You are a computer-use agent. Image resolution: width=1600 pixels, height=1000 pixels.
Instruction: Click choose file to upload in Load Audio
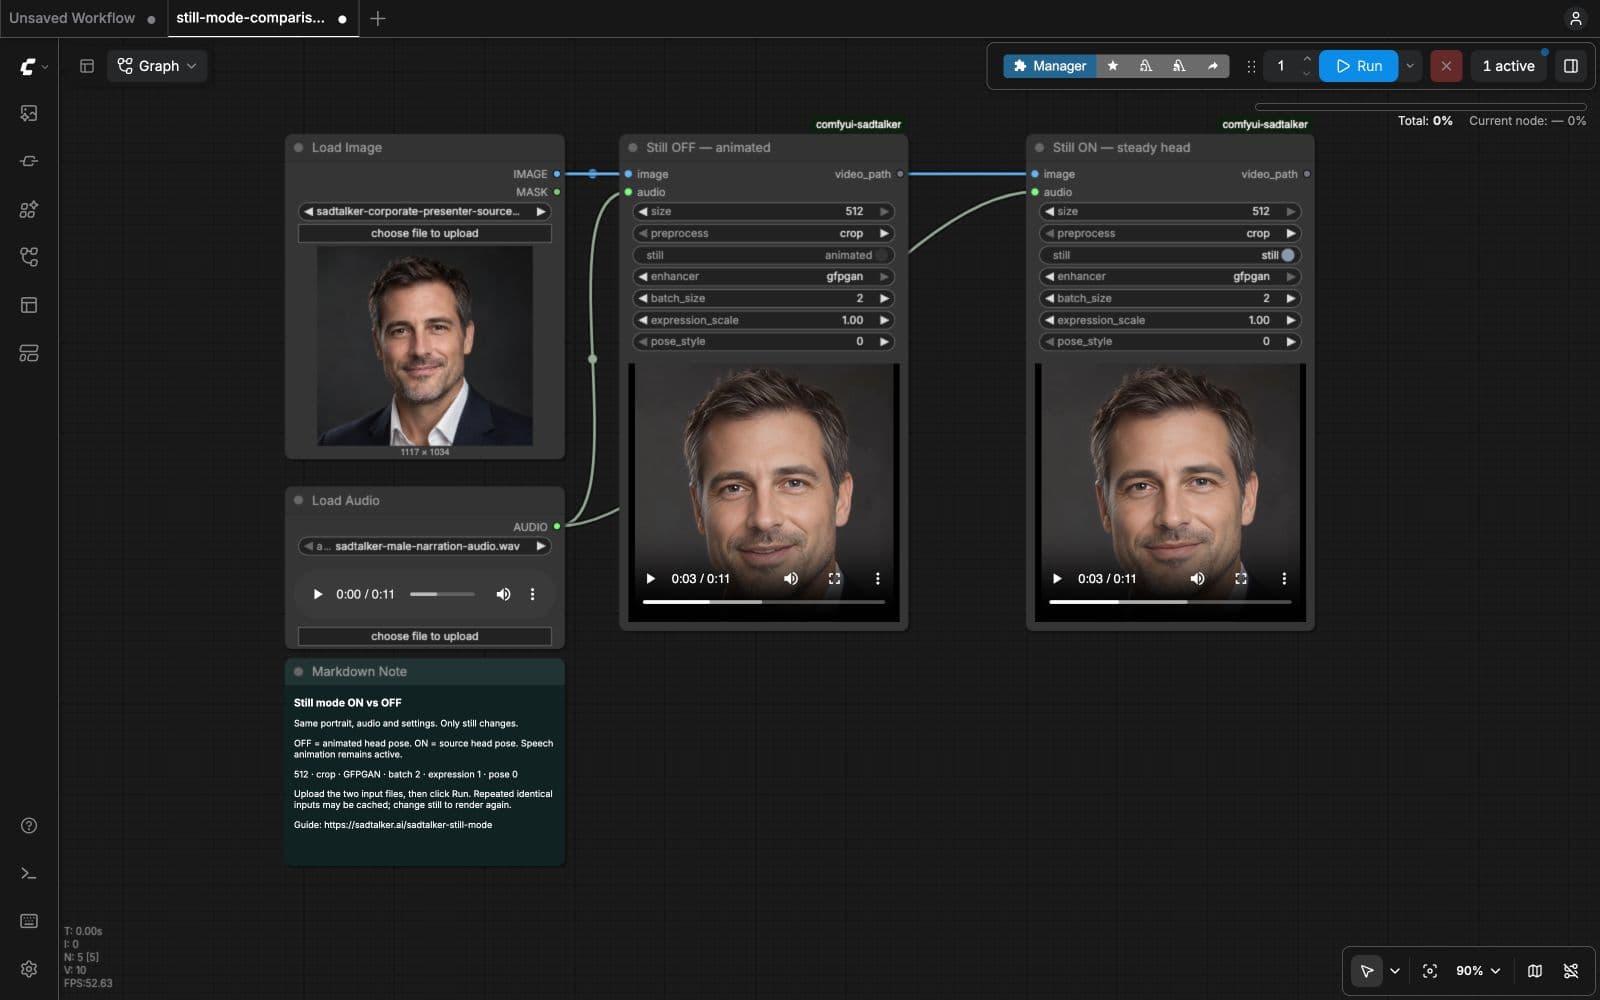(424, 636)
